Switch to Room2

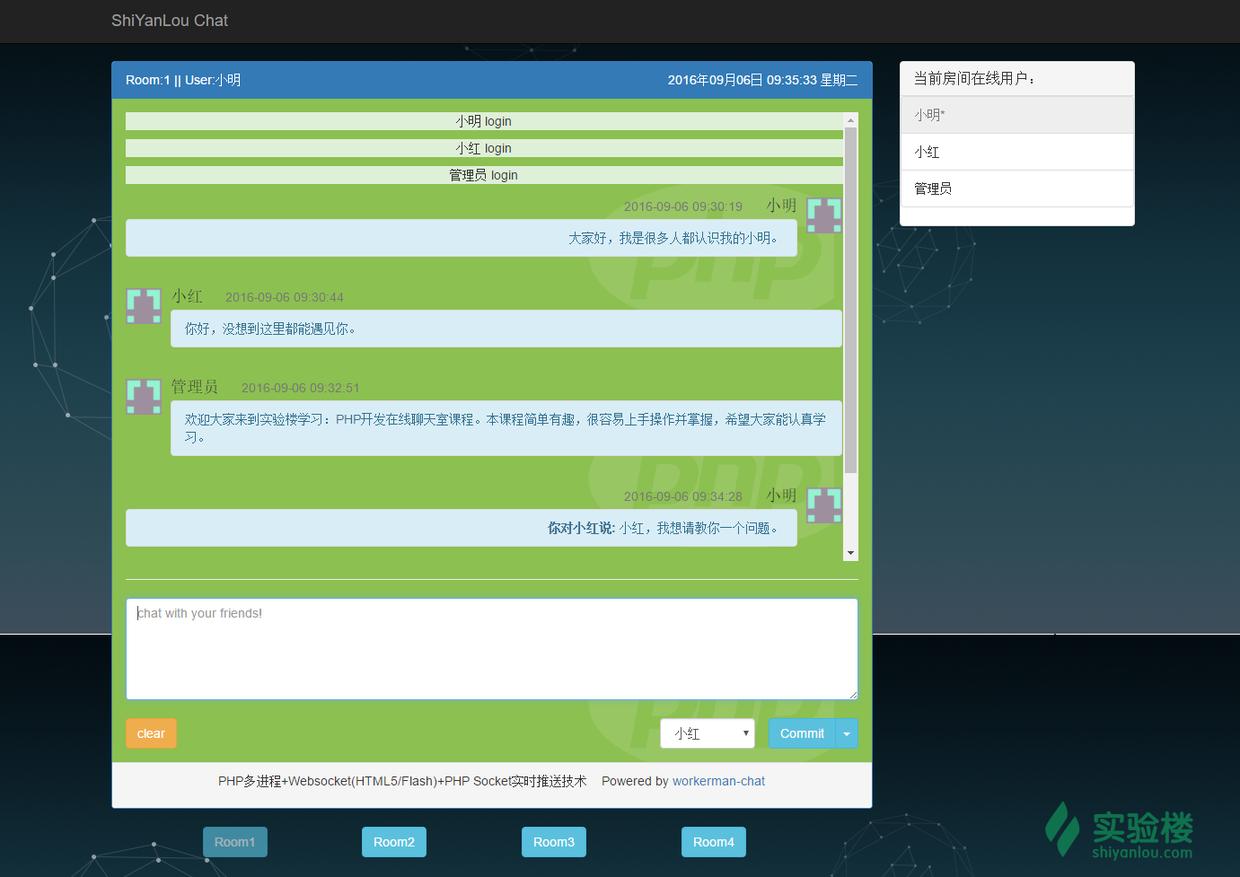(393, 841)
